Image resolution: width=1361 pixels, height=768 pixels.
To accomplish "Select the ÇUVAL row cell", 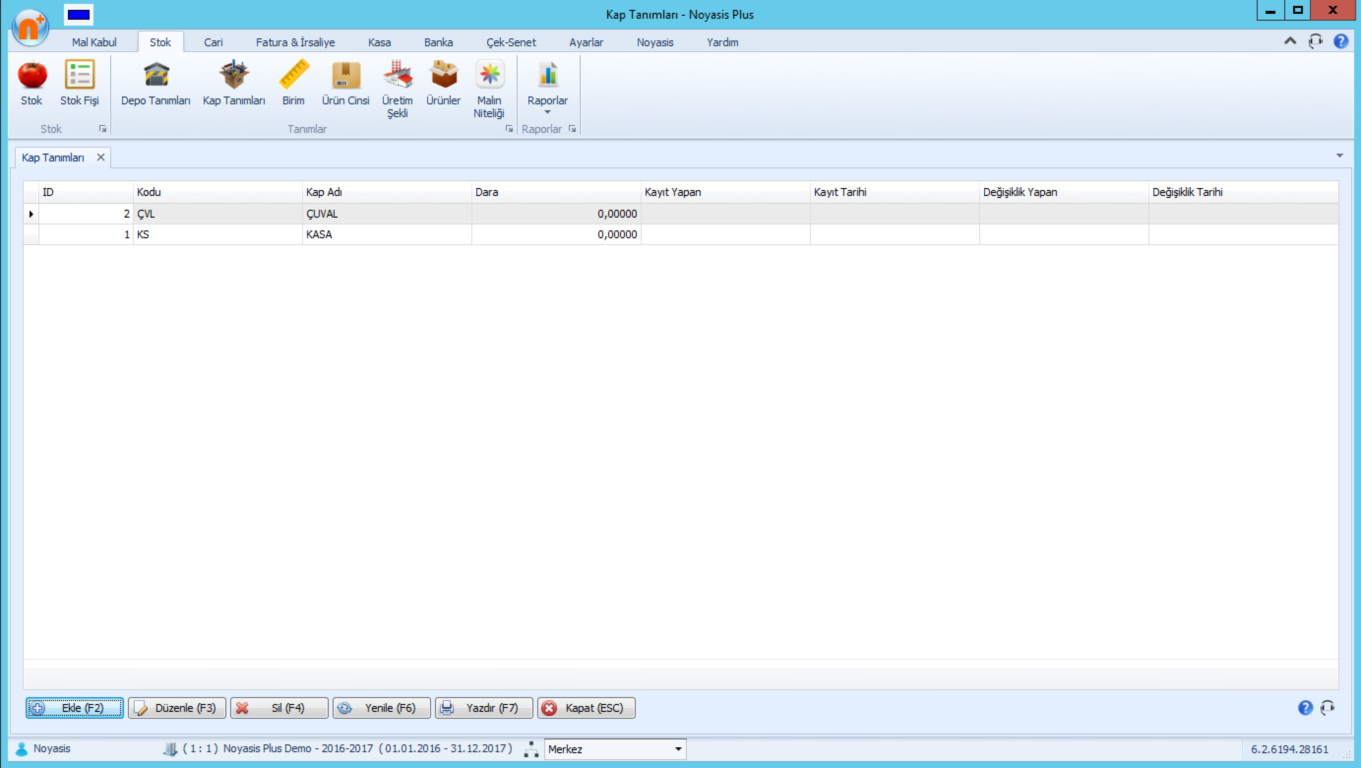I will (x=387, y=214).
